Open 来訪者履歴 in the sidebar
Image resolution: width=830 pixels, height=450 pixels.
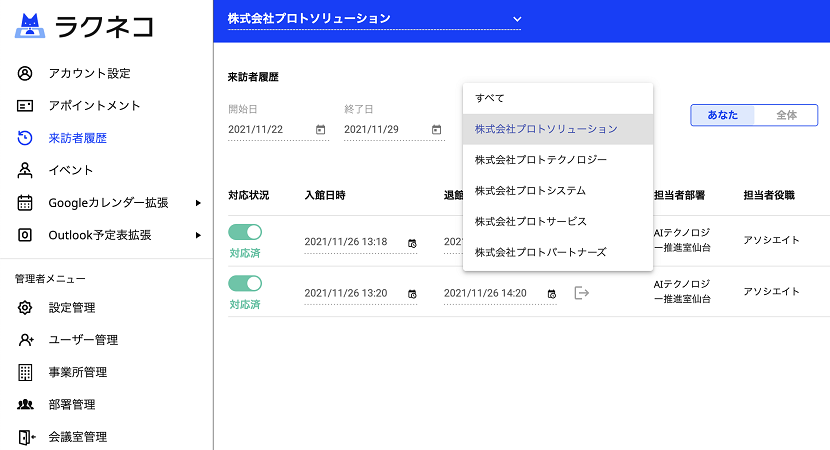click(78, 138)
